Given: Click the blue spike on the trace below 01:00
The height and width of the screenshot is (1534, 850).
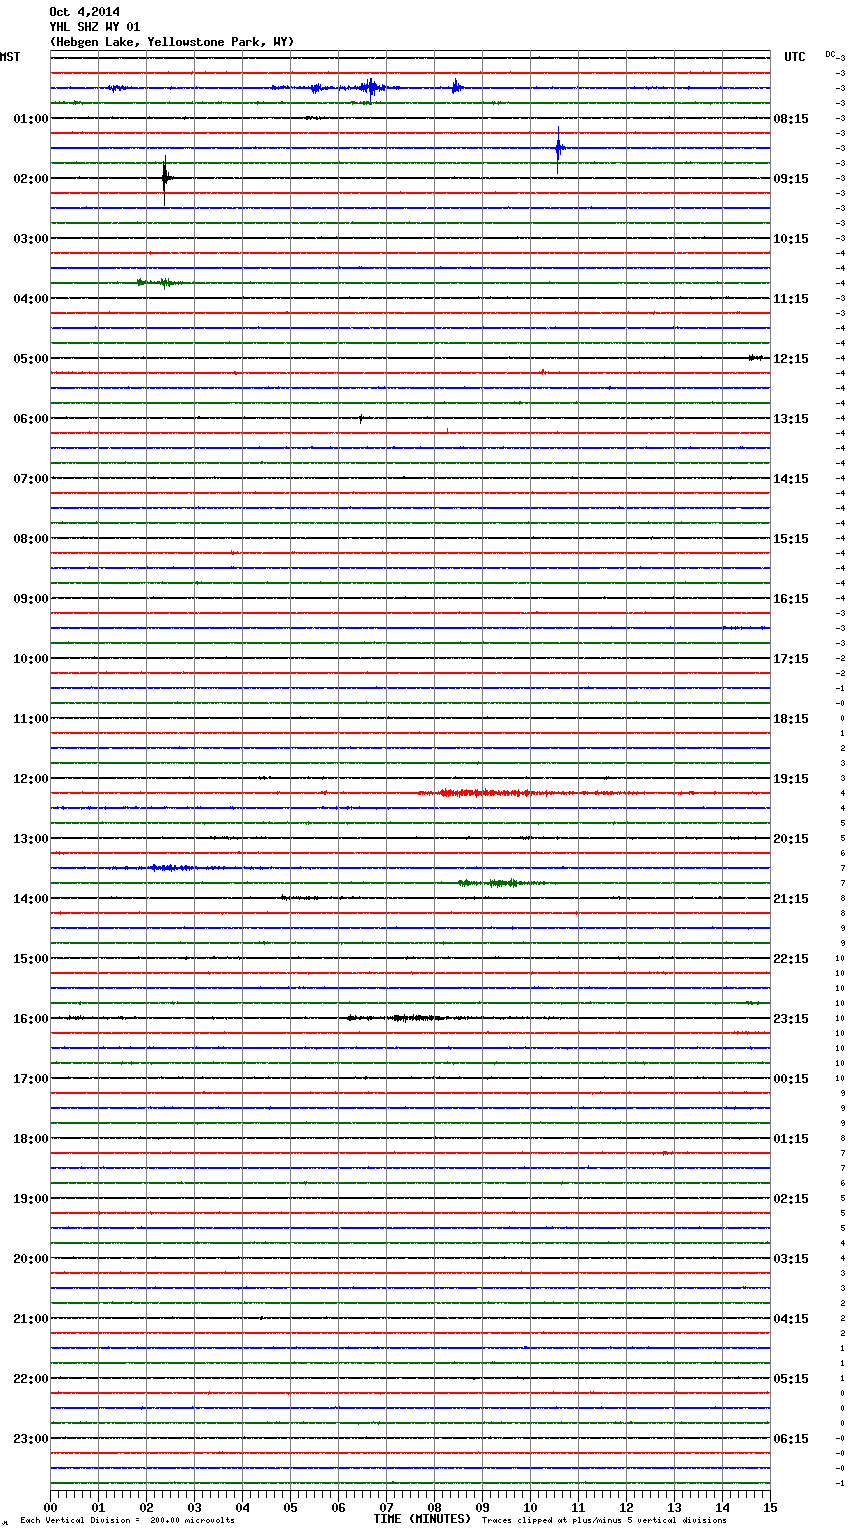Looking at the screenshot, I should pyautogui.click(x=559, y=149).
